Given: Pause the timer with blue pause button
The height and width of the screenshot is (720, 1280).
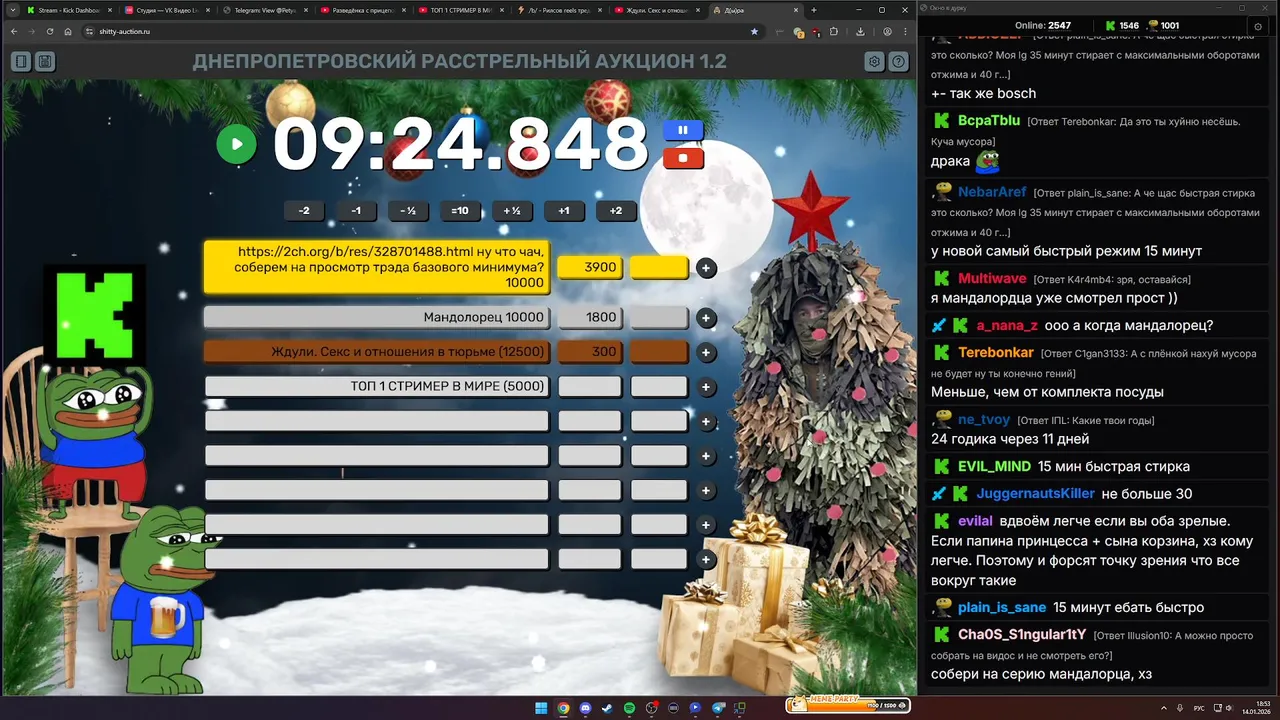Looking at the screenshot, I should point(683,130).
